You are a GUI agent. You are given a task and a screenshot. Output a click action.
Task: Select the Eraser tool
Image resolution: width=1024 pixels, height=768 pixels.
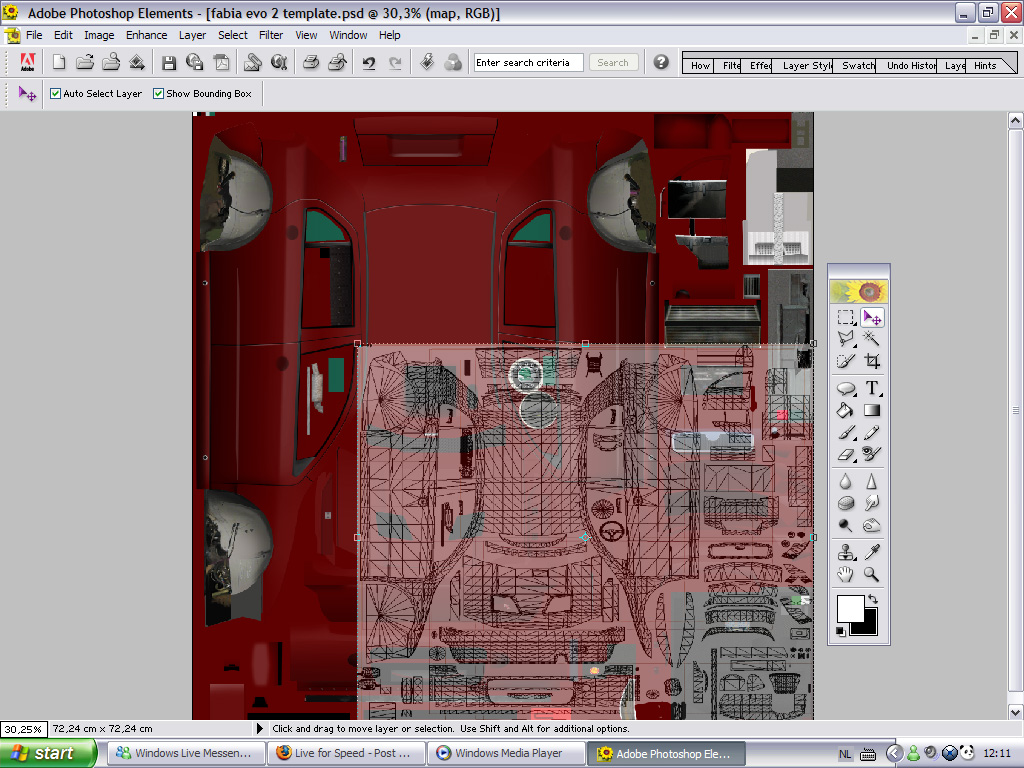coord(846,454)
